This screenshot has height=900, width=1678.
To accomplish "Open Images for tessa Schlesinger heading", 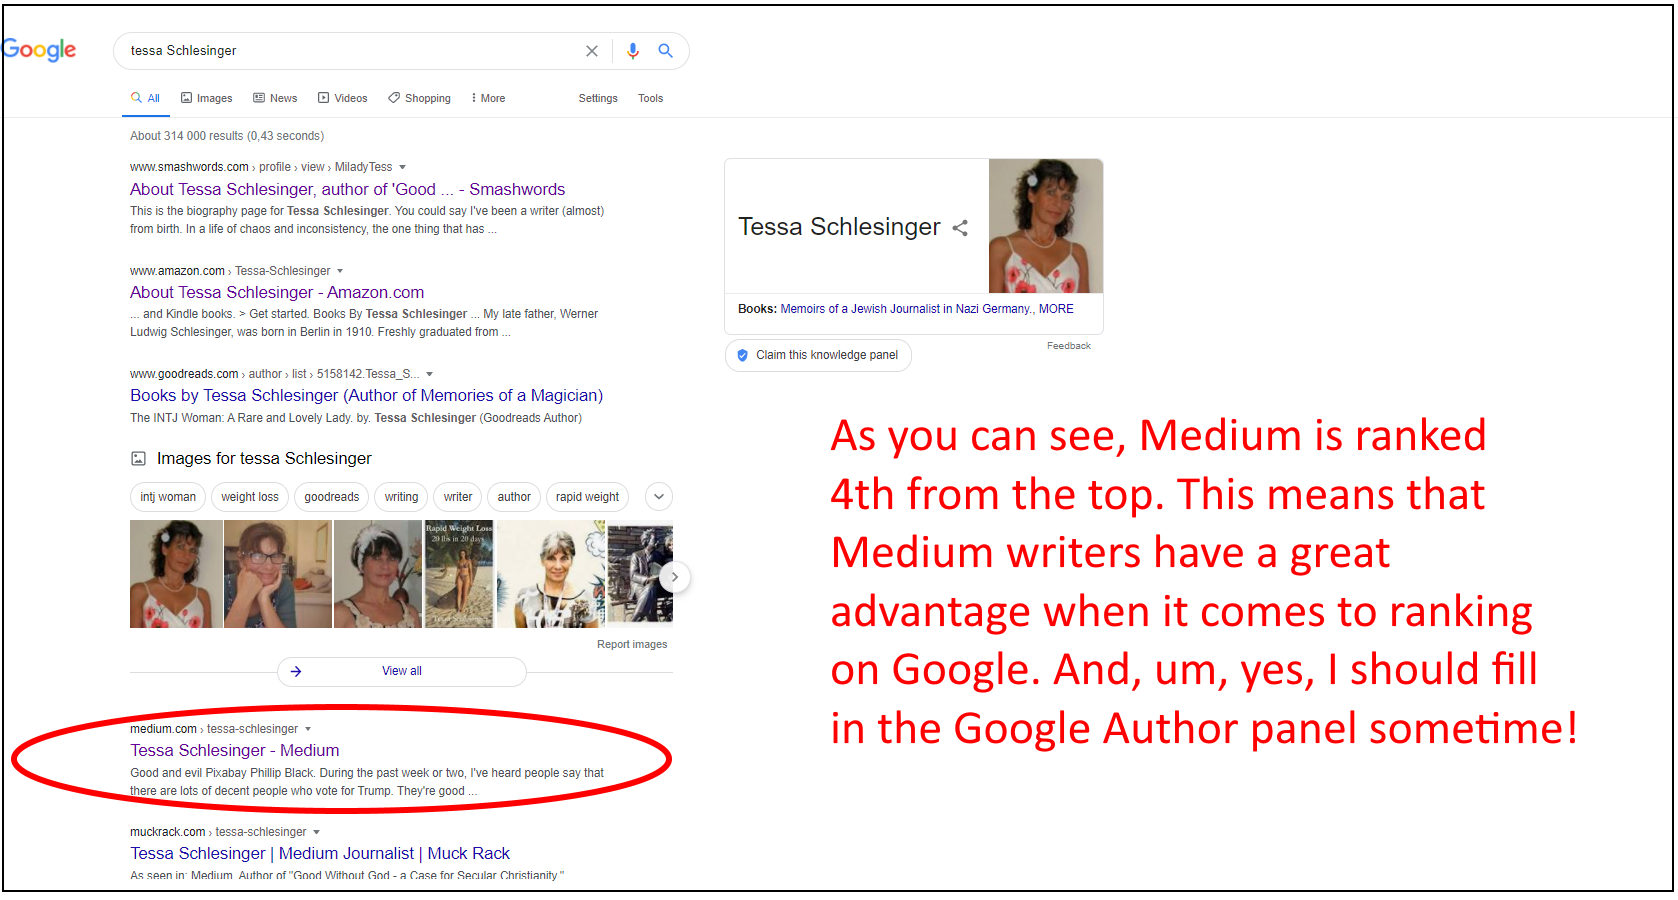I will click(264, 458).
